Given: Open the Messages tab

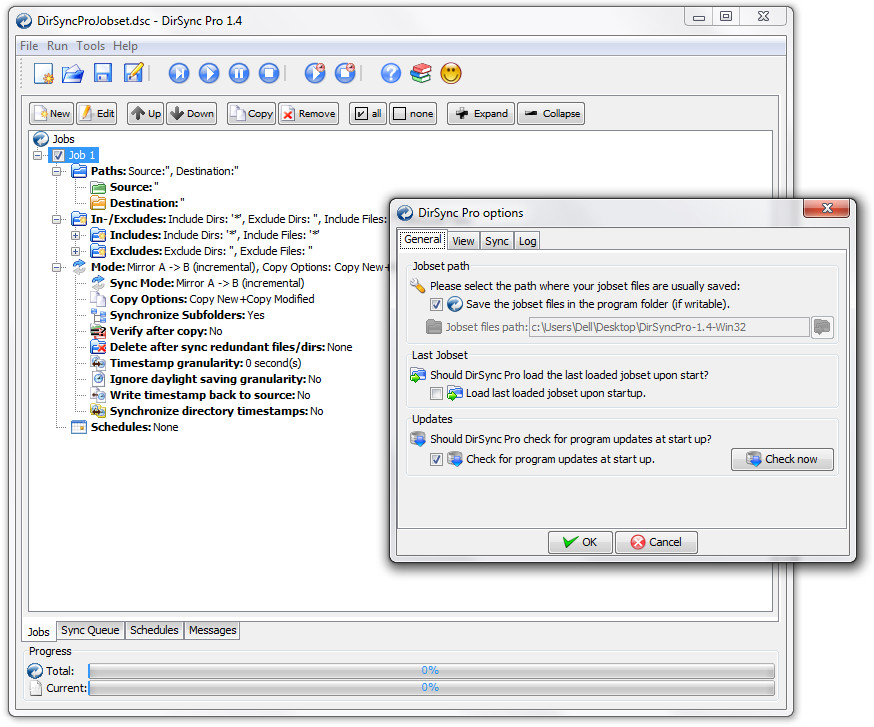Looking at the screenshot, I should point(212,630).
